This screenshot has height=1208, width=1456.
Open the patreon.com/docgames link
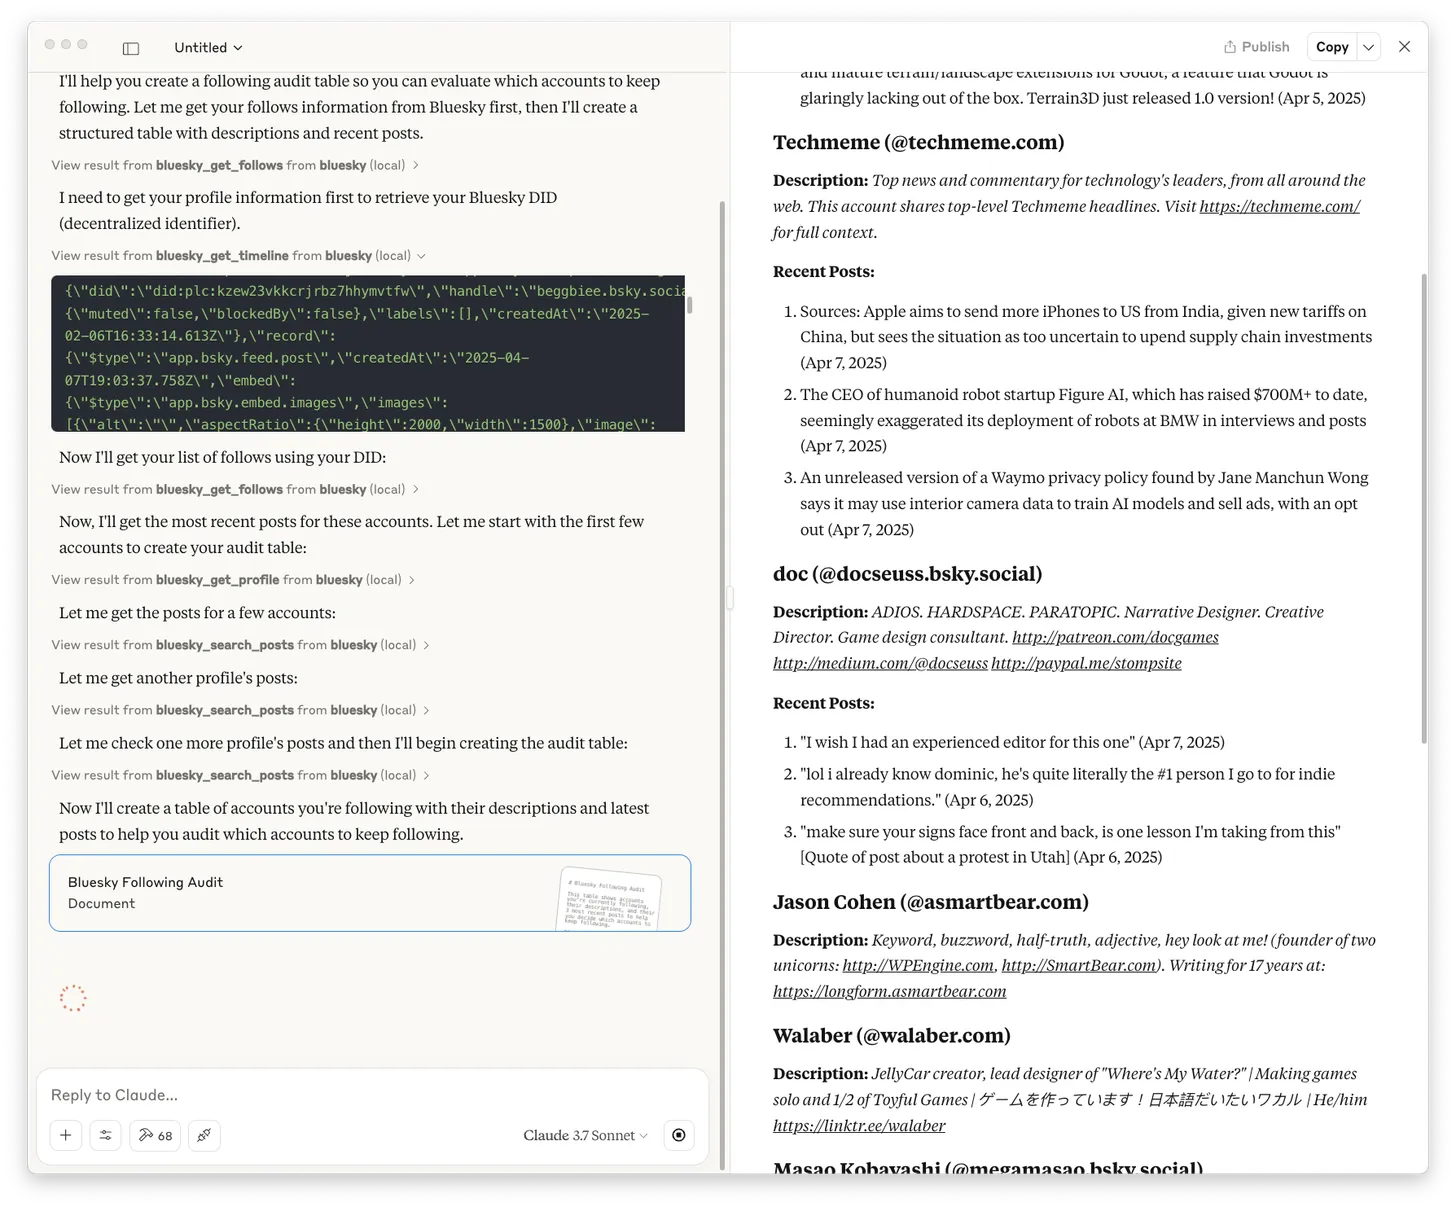(1115, 637)
